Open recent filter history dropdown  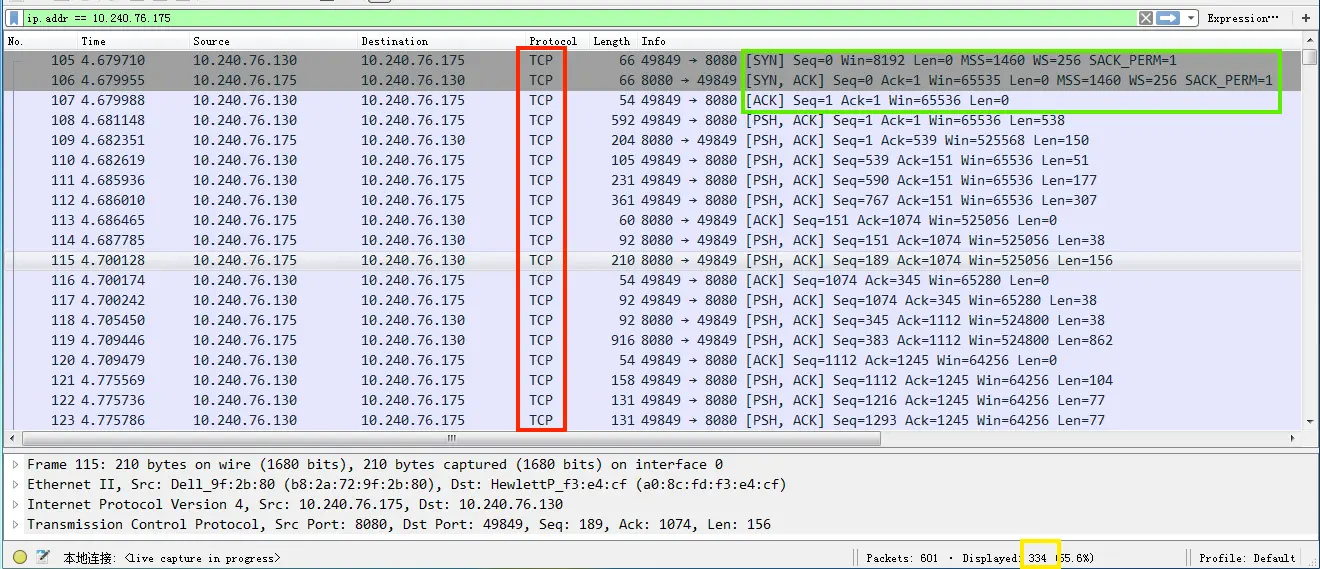1190,18
